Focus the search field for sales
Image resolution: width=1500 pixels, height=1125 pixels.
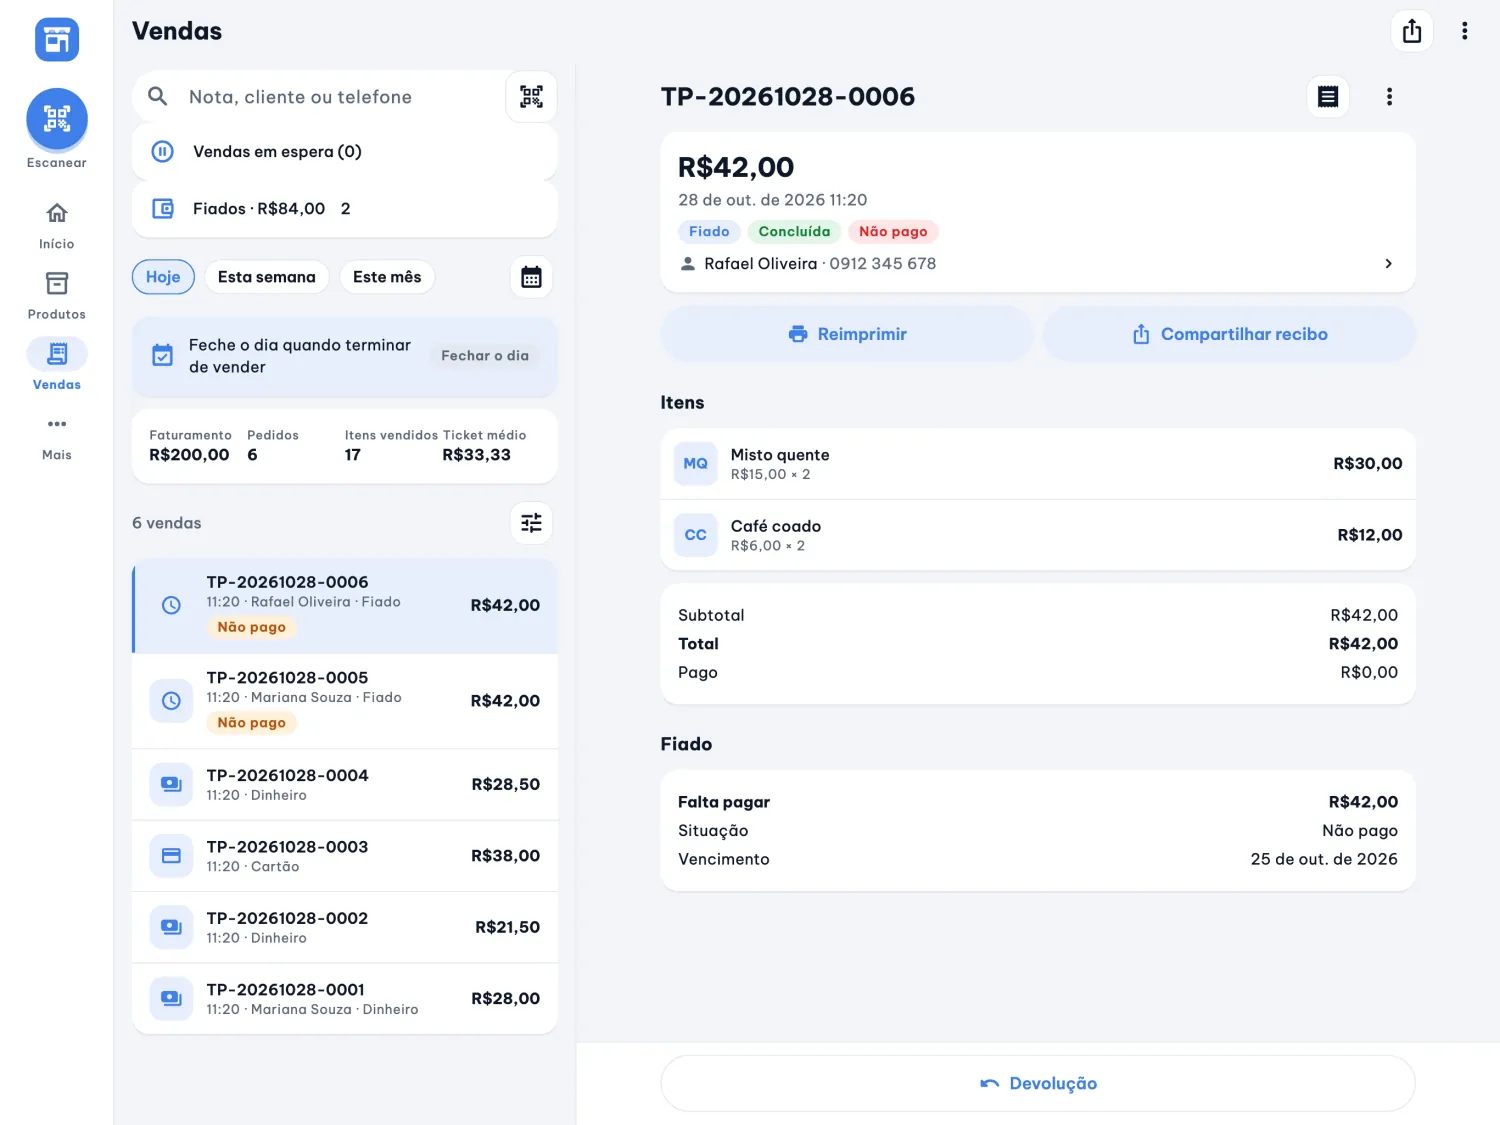coord(320,97)
